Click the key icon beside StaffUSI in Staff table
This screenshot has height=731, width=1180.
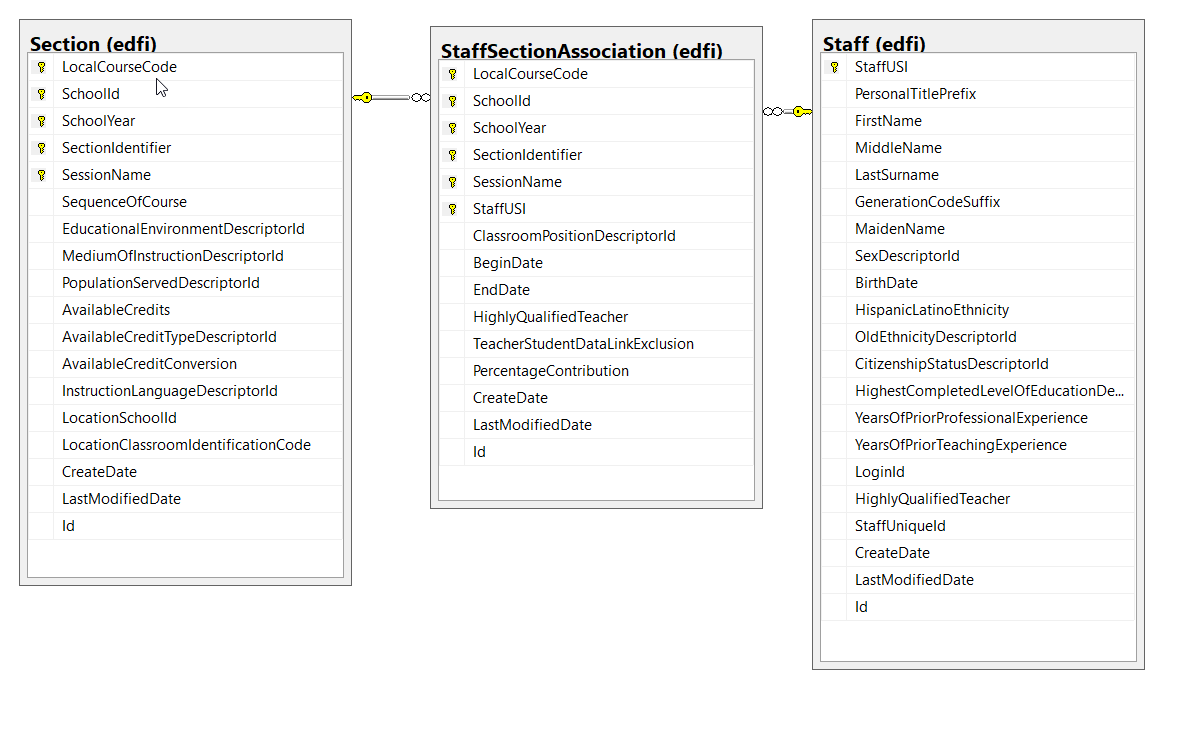(835, 67)
